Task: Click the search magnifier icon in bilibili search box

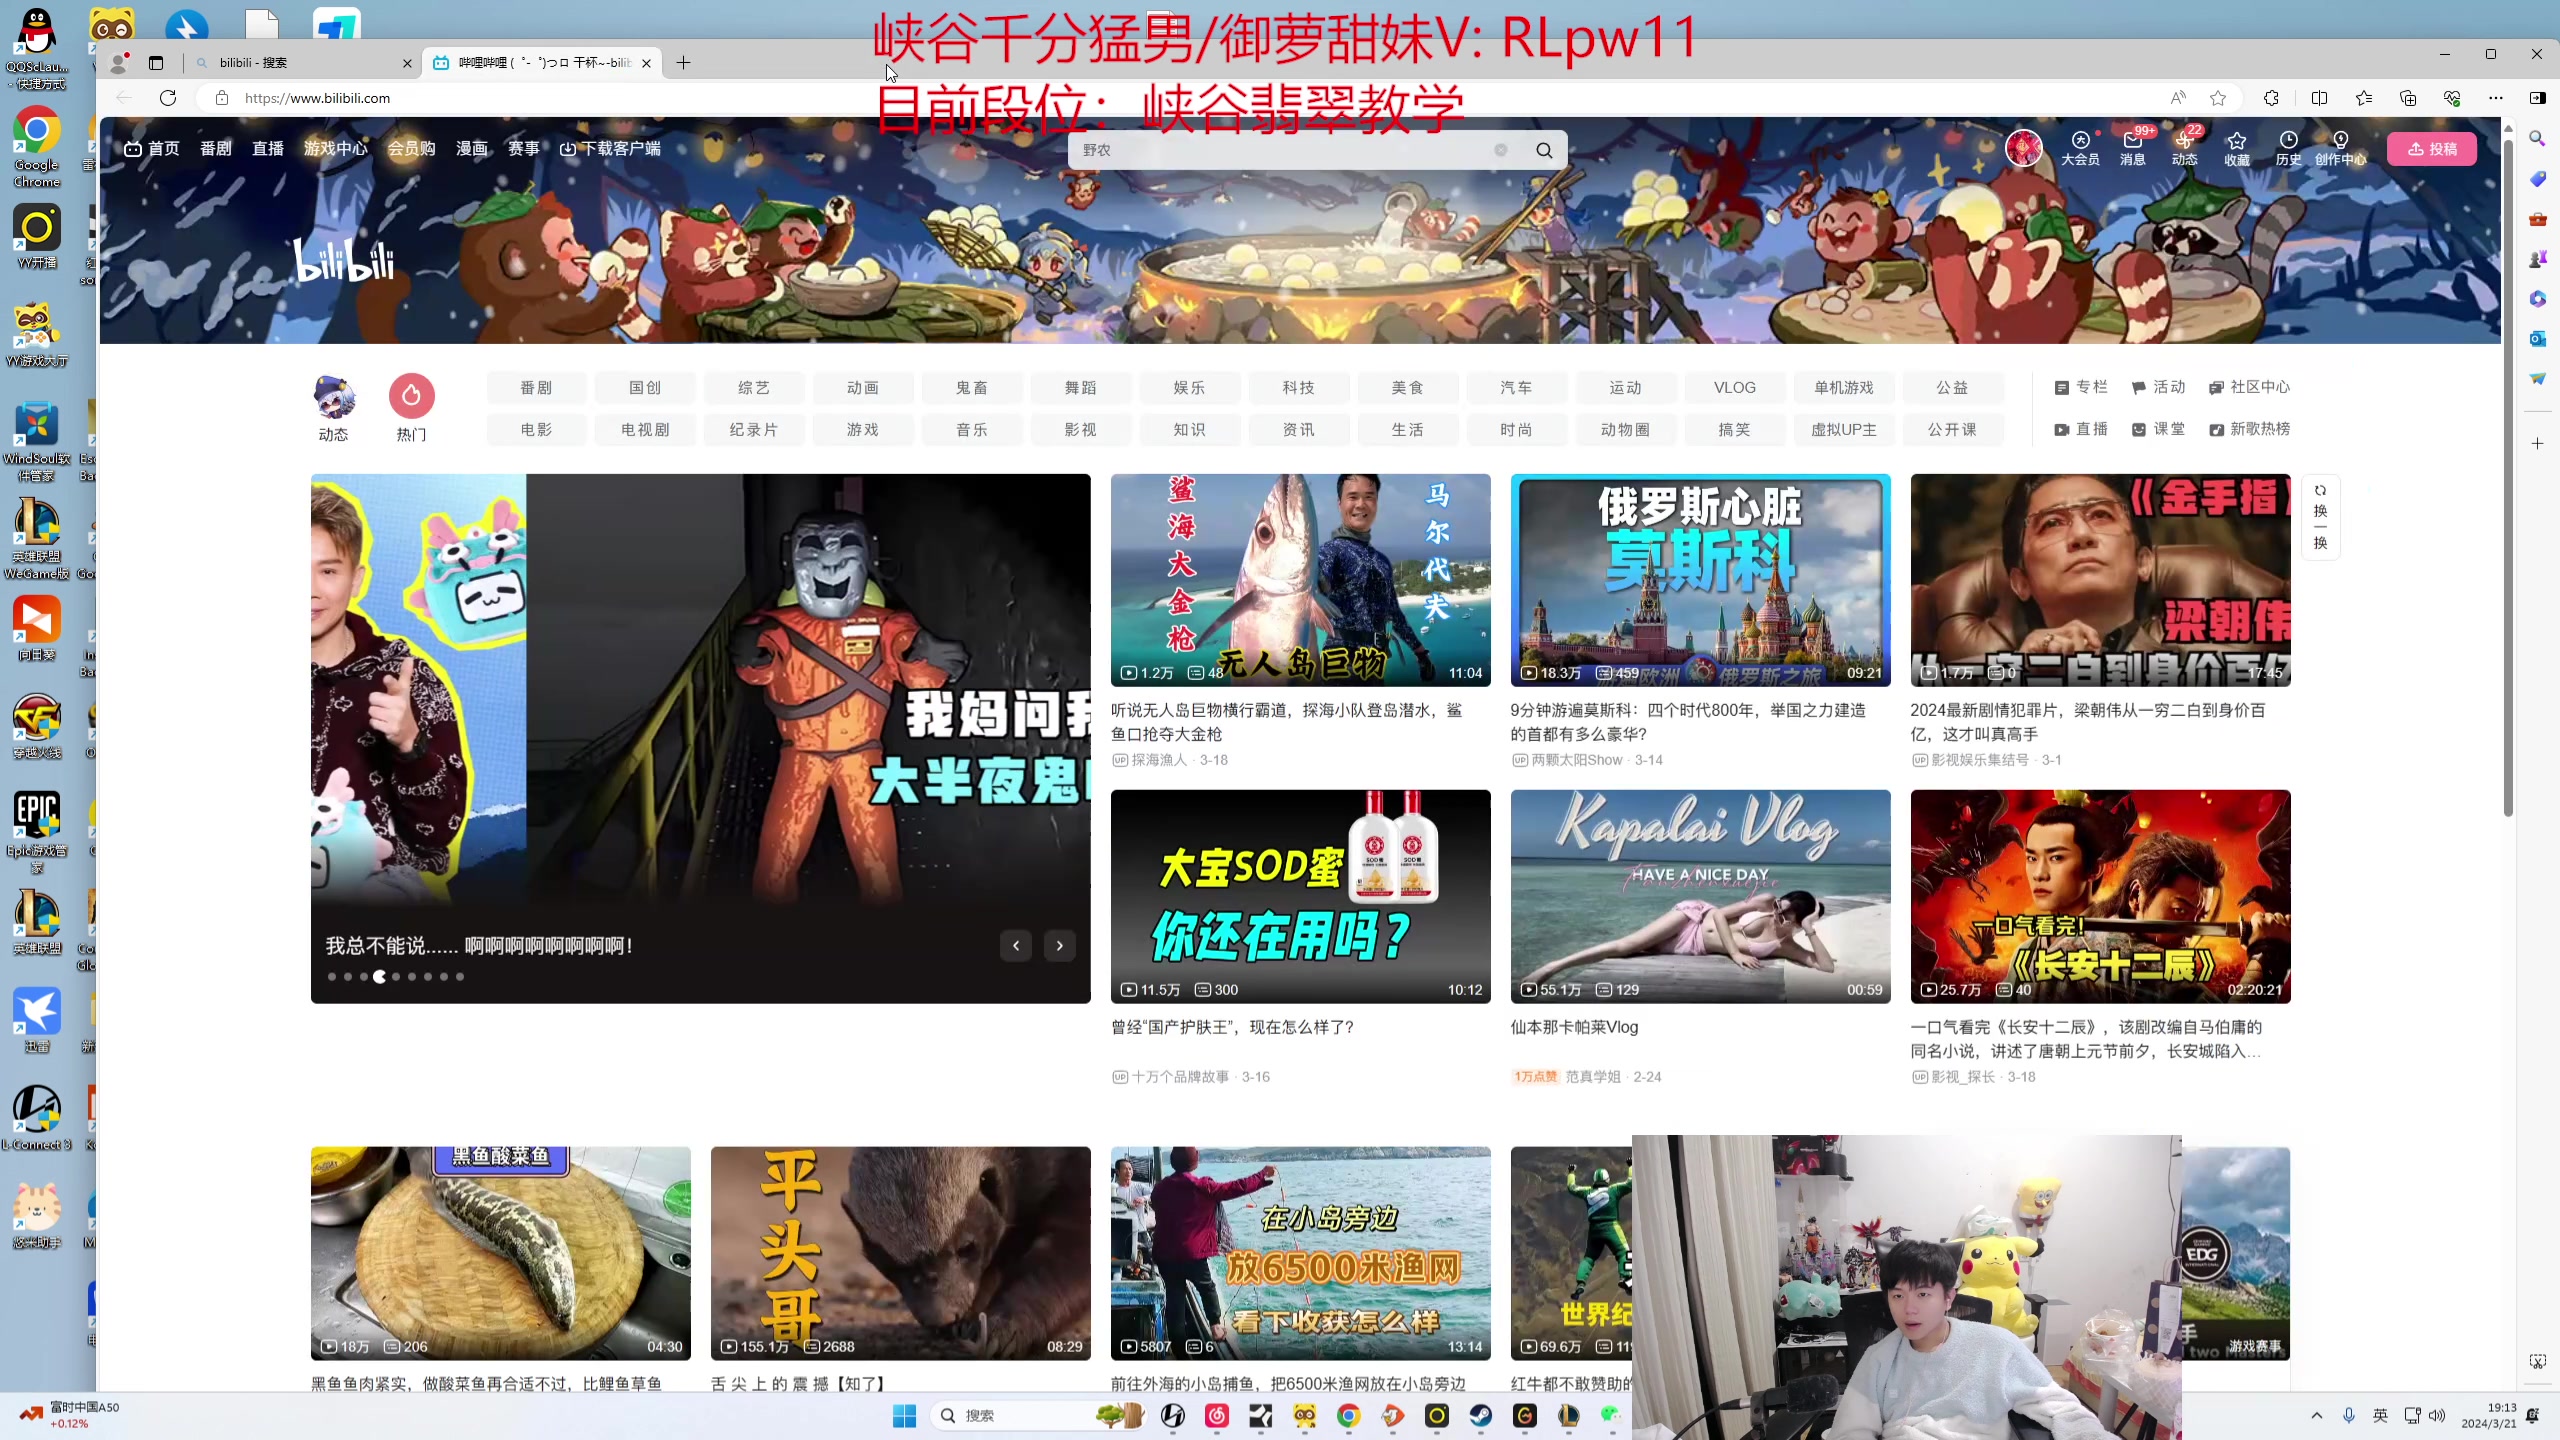Action: (x=1544, y=150)
